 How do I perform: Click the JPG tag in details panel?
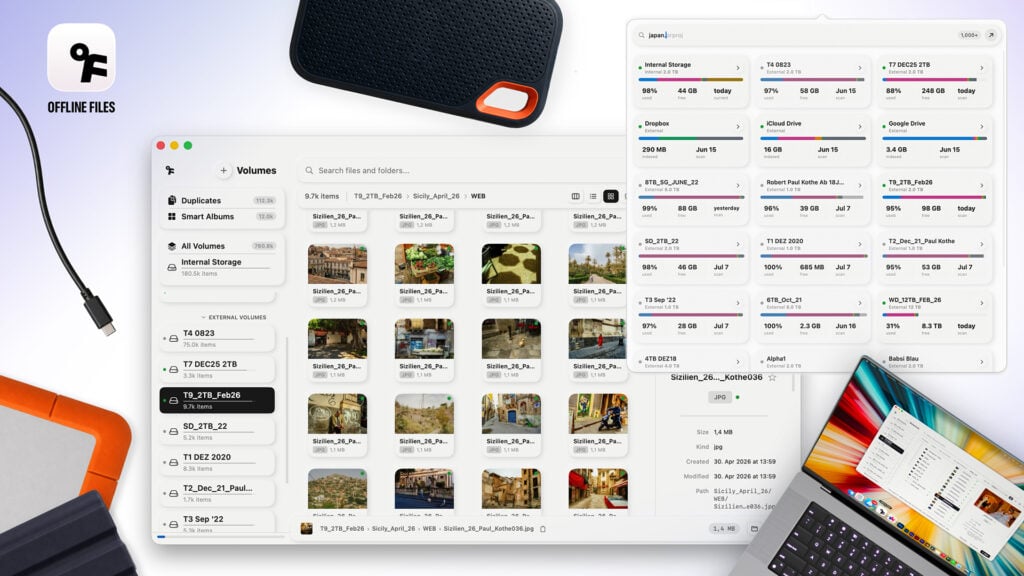(x=720, y=397)
